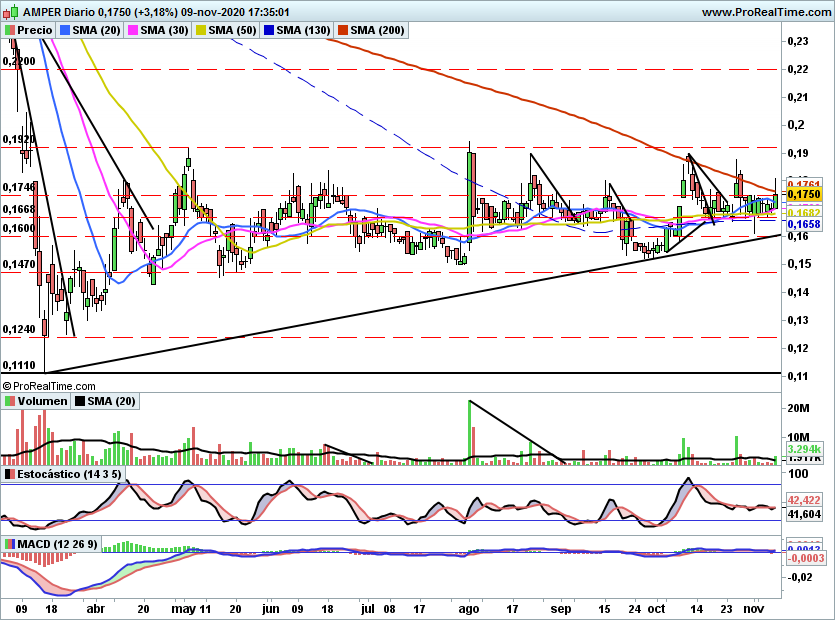This screenshot has width=835, height=620.
Task: Click the 0,1746 level label
Action: 19,187
